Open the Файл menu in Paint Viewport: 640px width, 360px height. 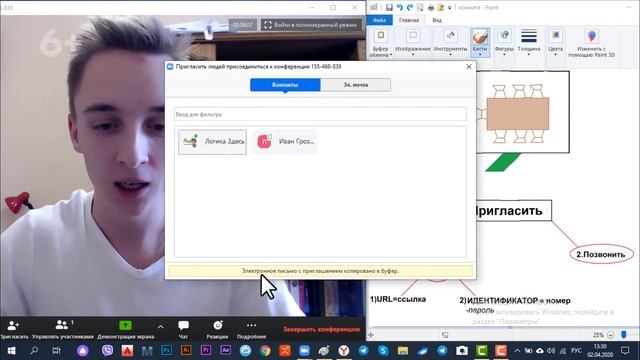[x=379, y=20]
